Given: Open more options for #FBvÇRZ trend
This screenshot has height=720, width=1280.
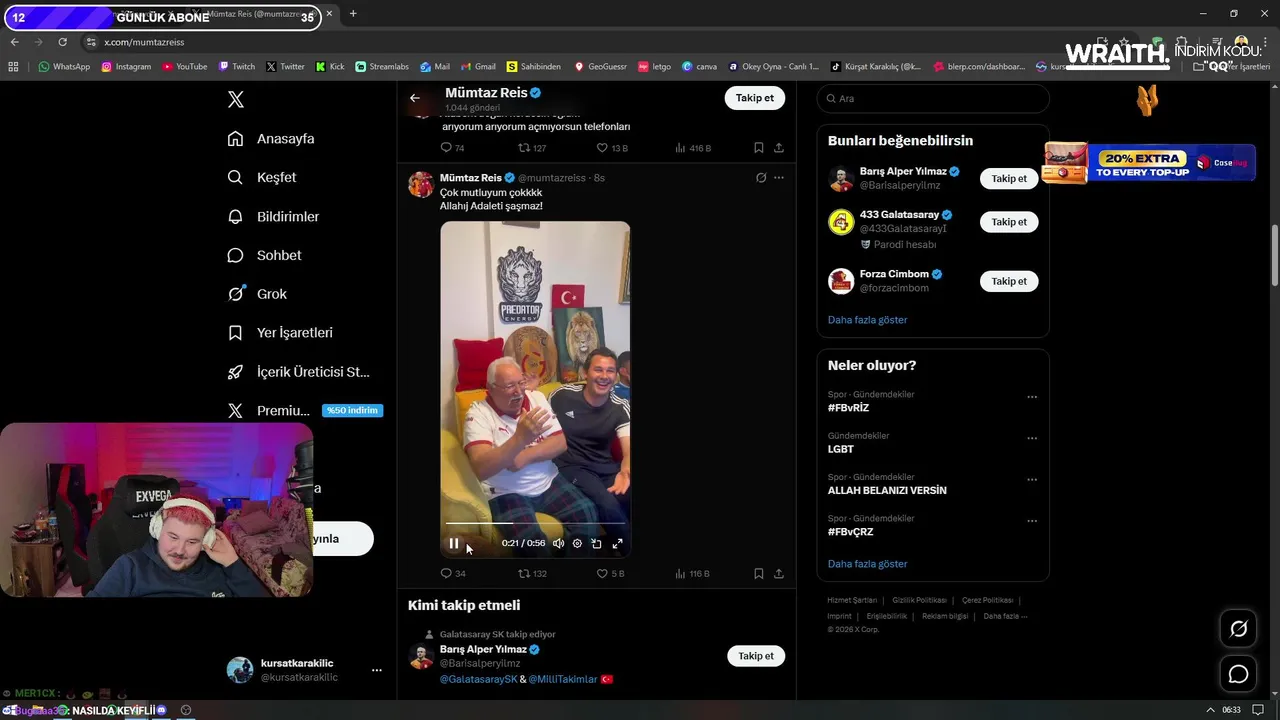Looking at the screenshot, I should click(x=1032, y=521).
